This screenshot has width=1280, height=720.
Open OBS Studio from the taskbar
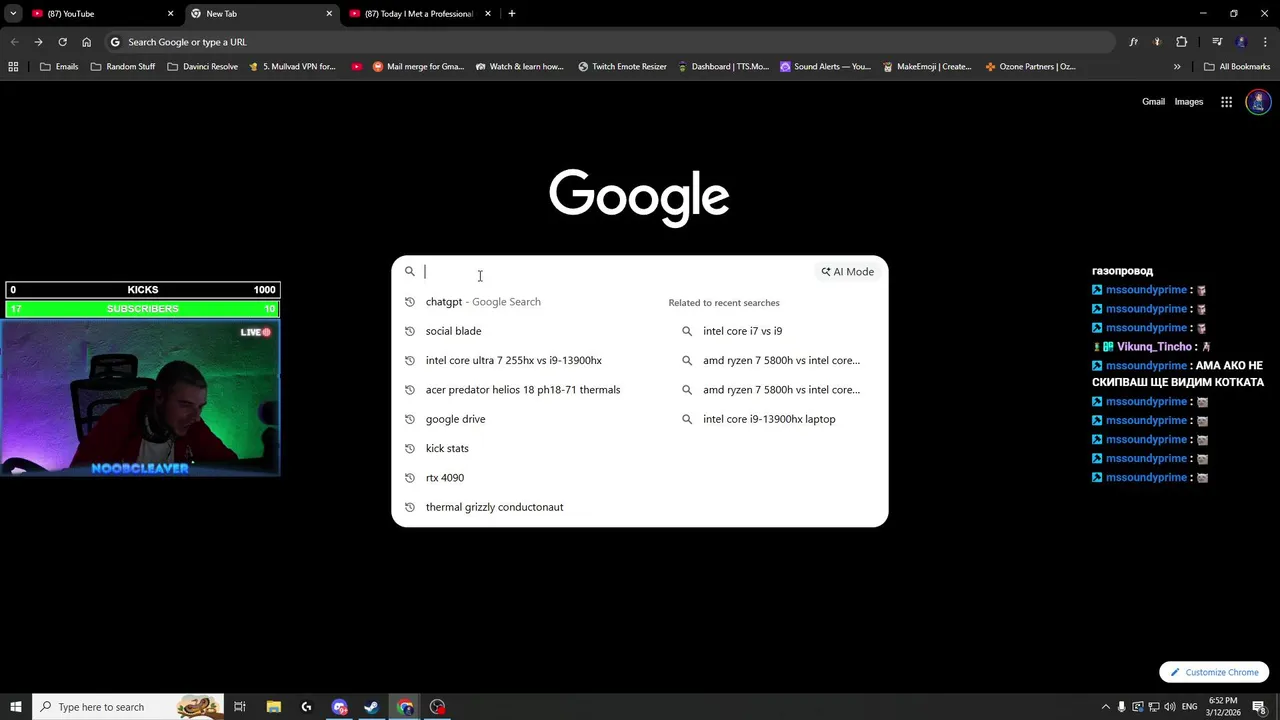pyautogui.click(x=437, y=707)
